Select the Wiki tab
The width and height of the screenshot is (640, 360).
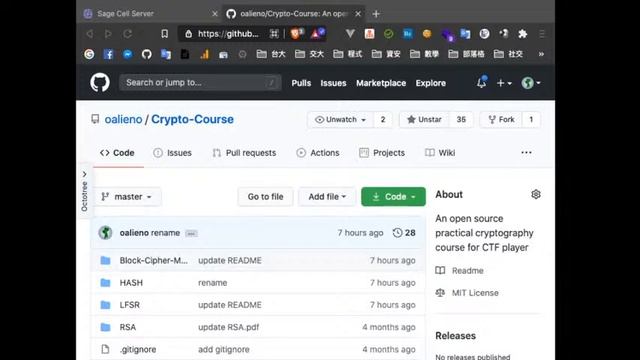pyautogui.click(x=440, y=153)
